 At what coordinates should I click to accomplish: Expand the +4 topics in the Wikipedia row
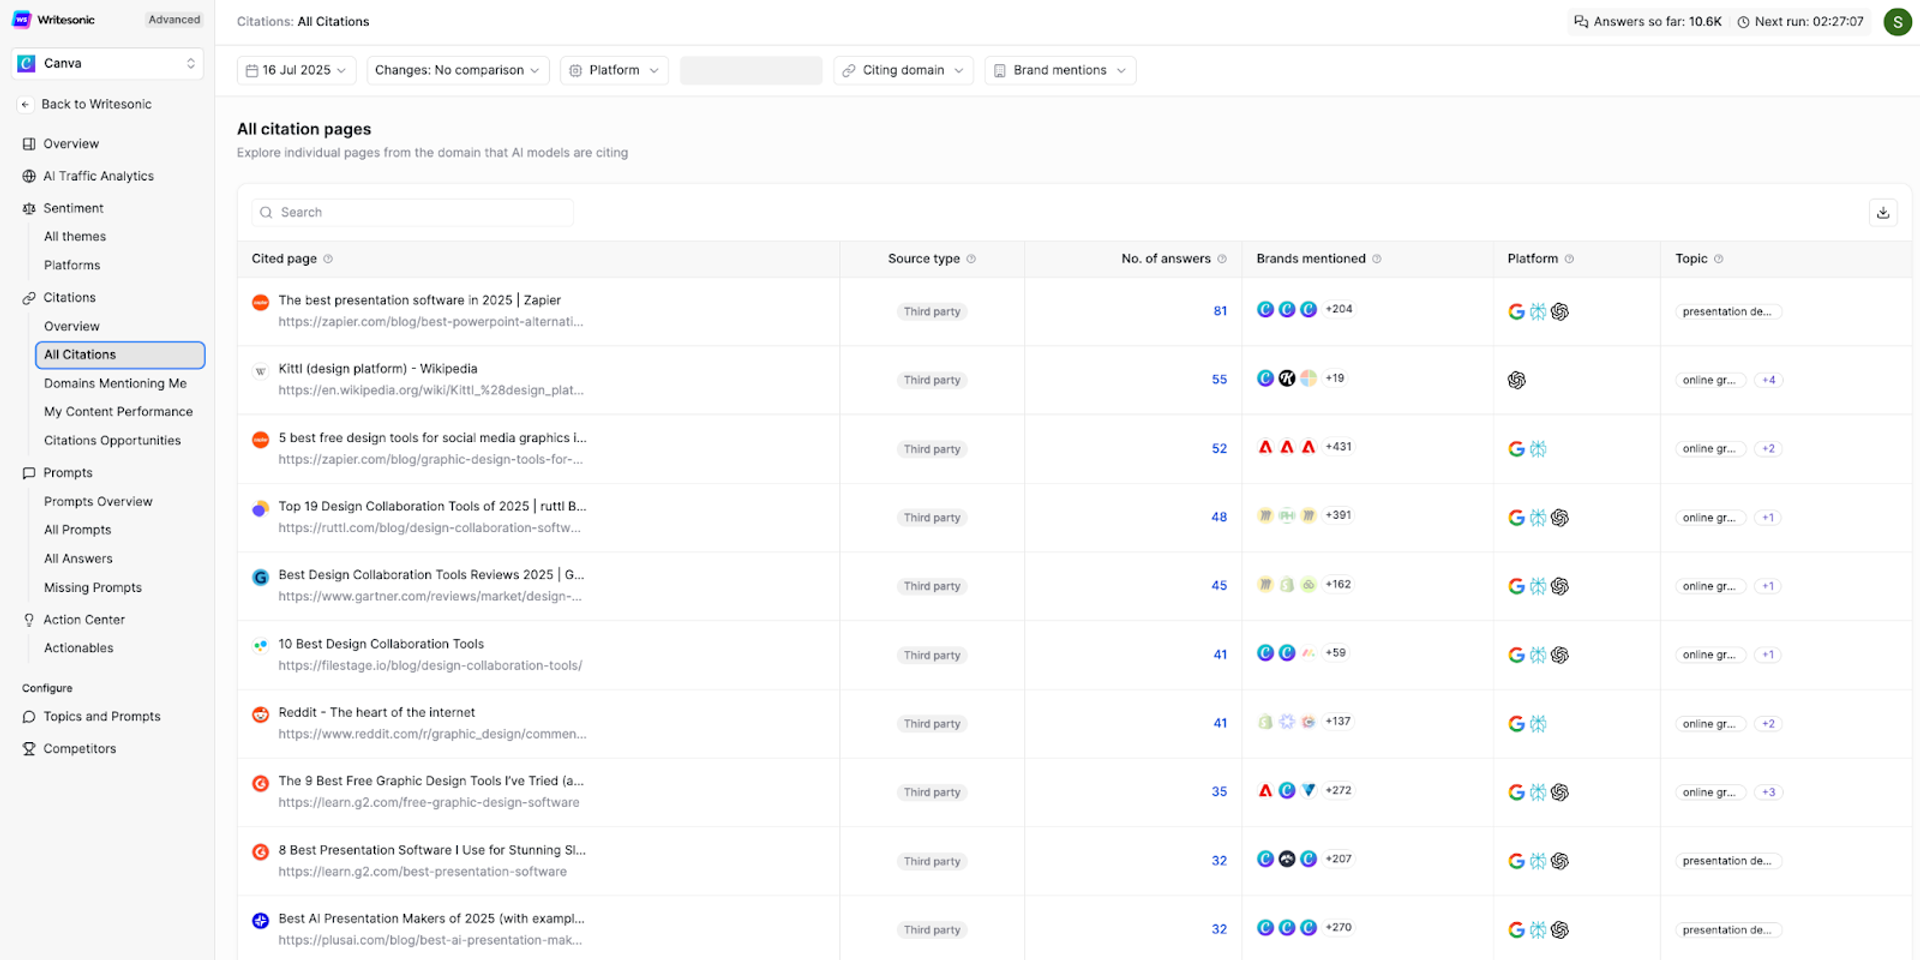click(x=1769, y=380)
